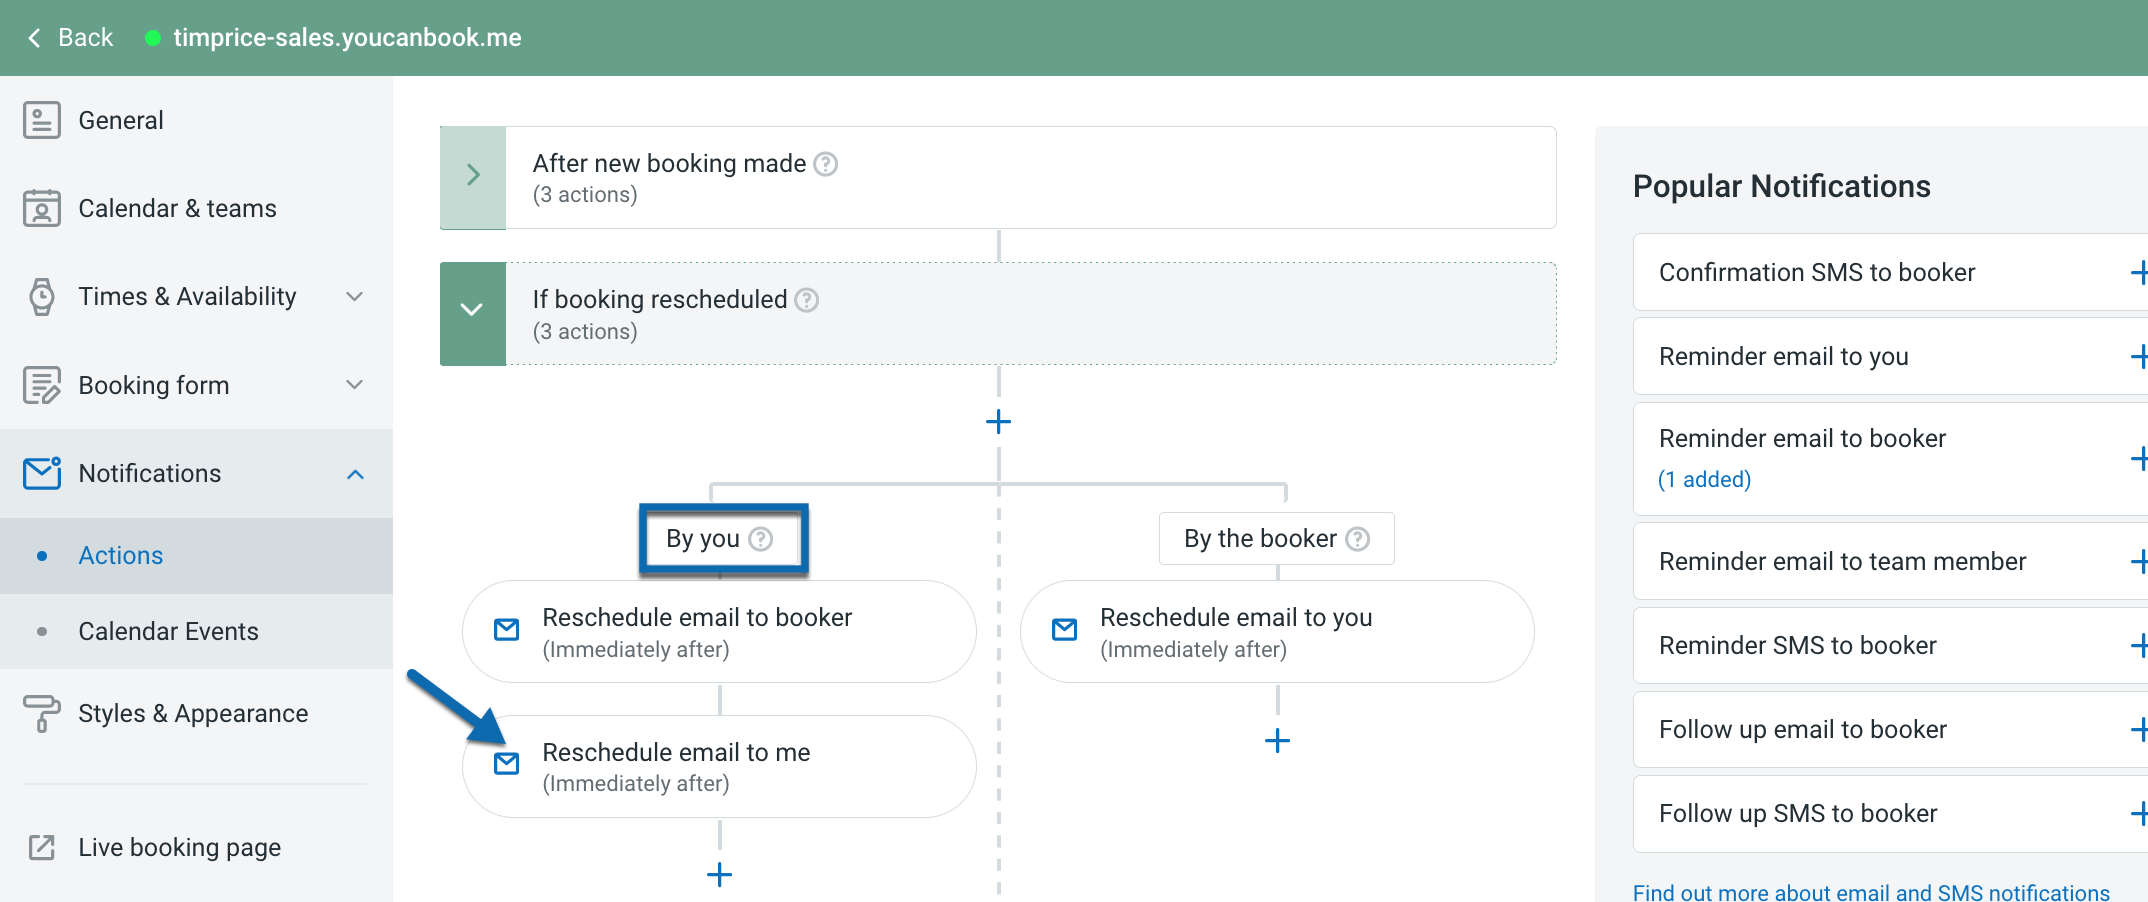Select the Notifications envelope icon
The height and width of the screenshot is (902, 2148).
pos(42,472)
